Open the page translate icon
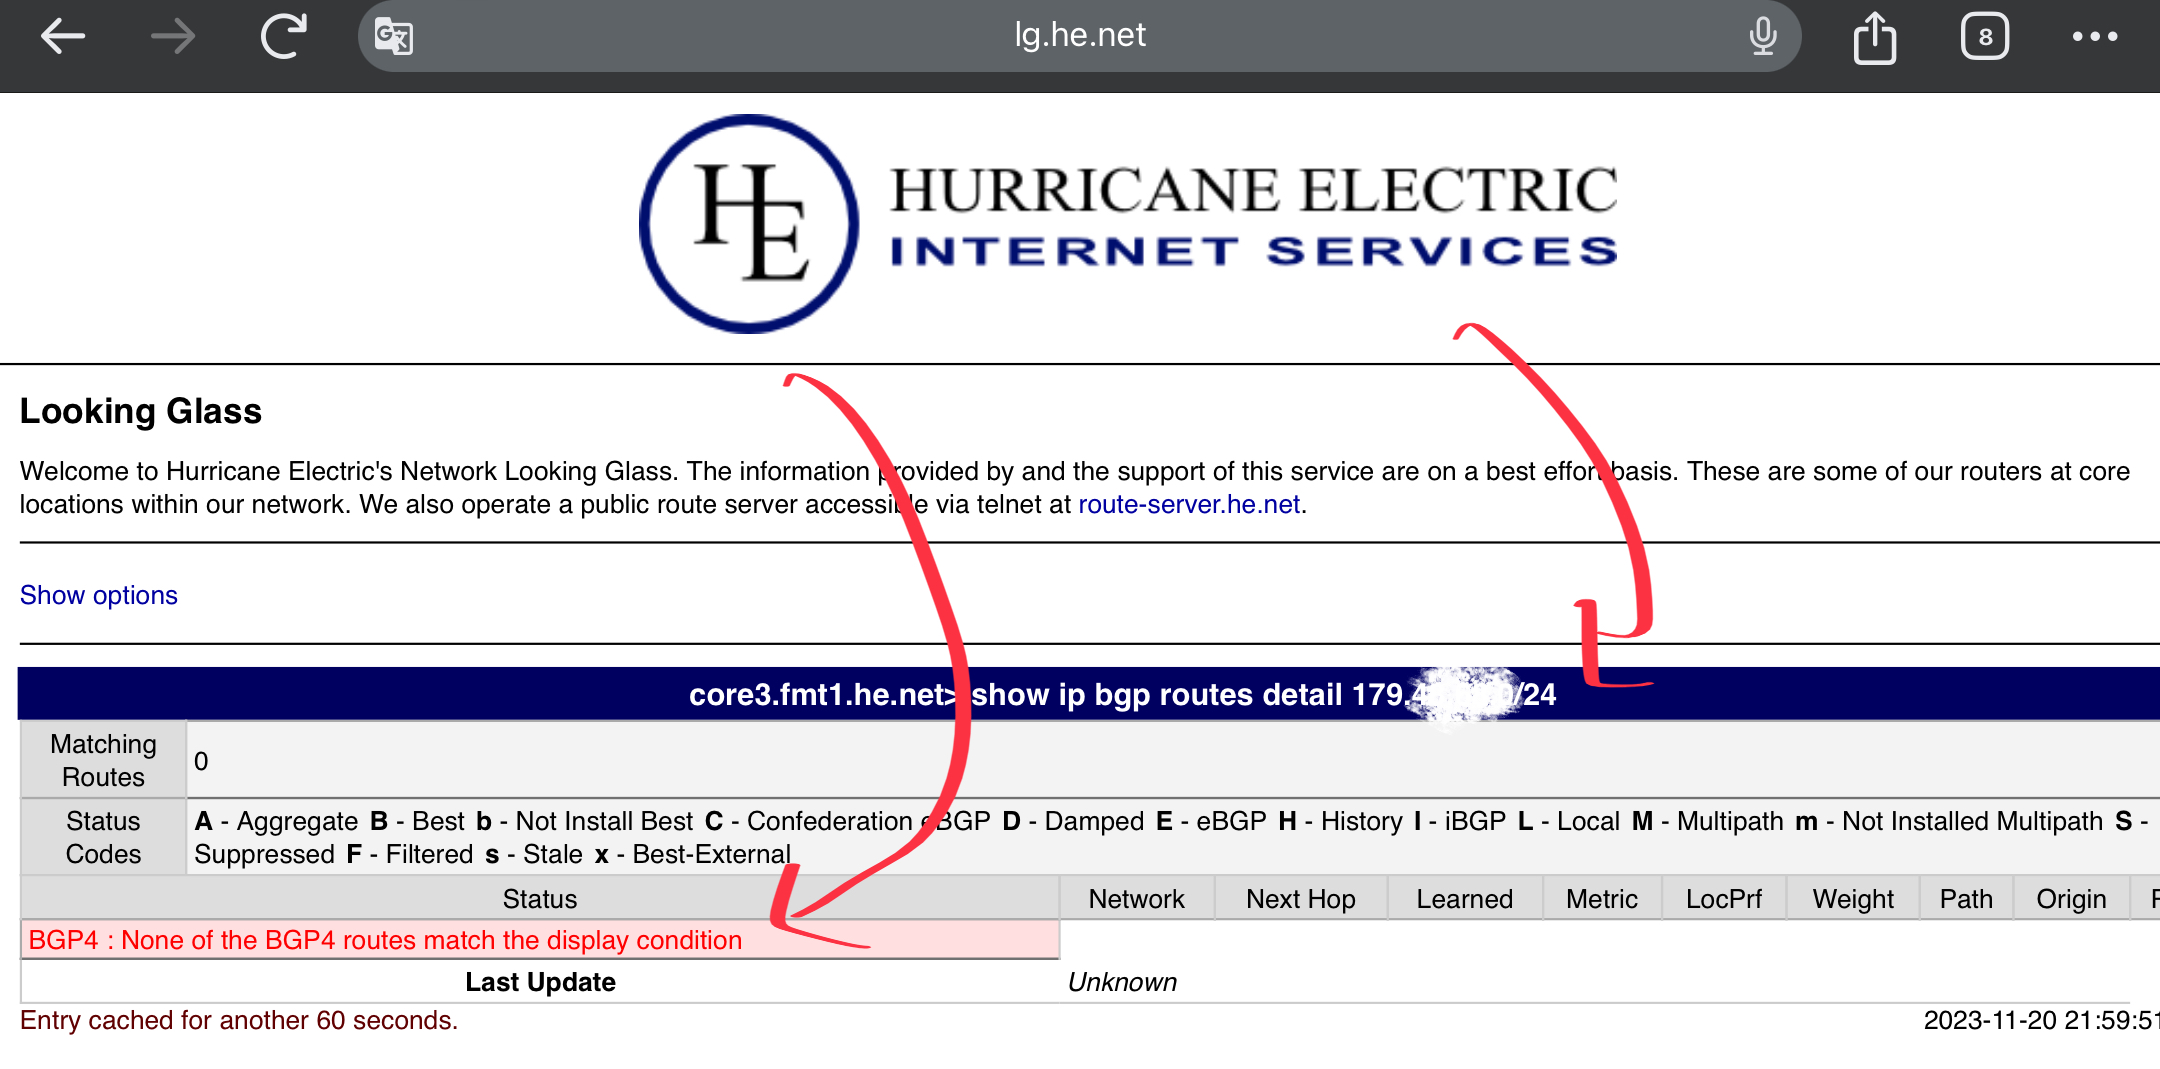2160x1069 pixels. click(x=394, y=37)
